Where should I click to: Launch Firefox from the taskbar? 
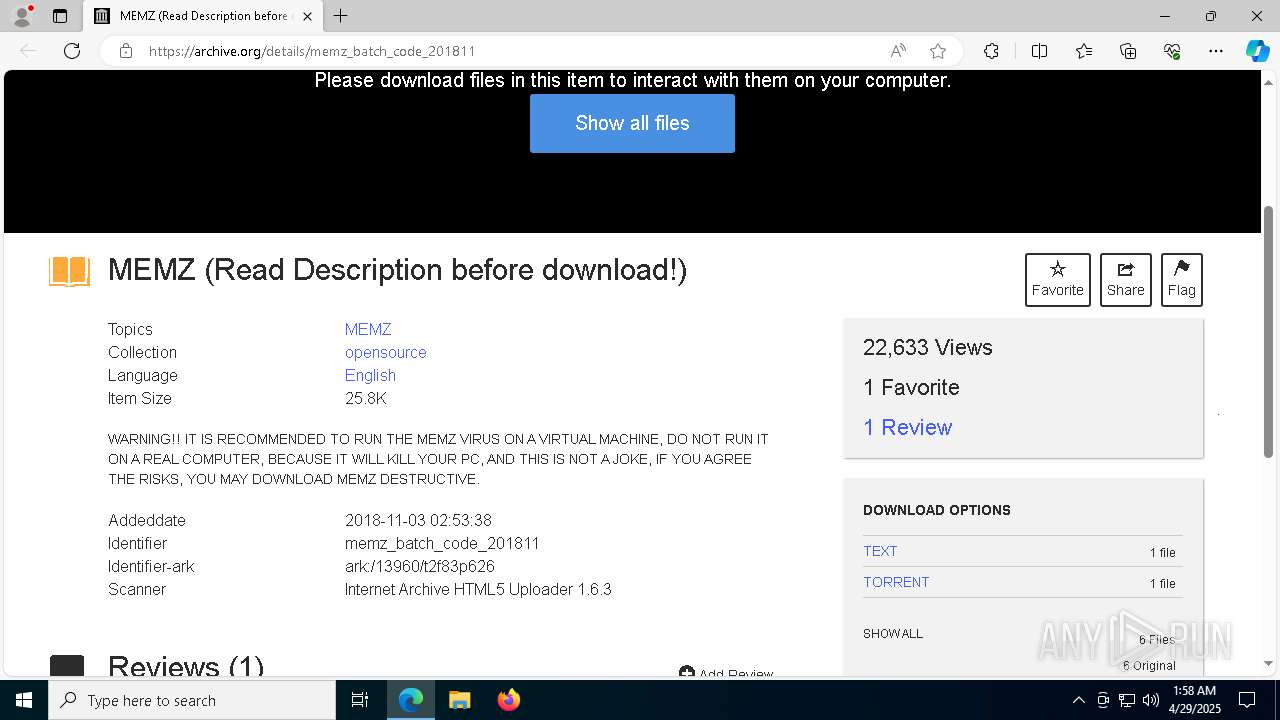(508, 700)
